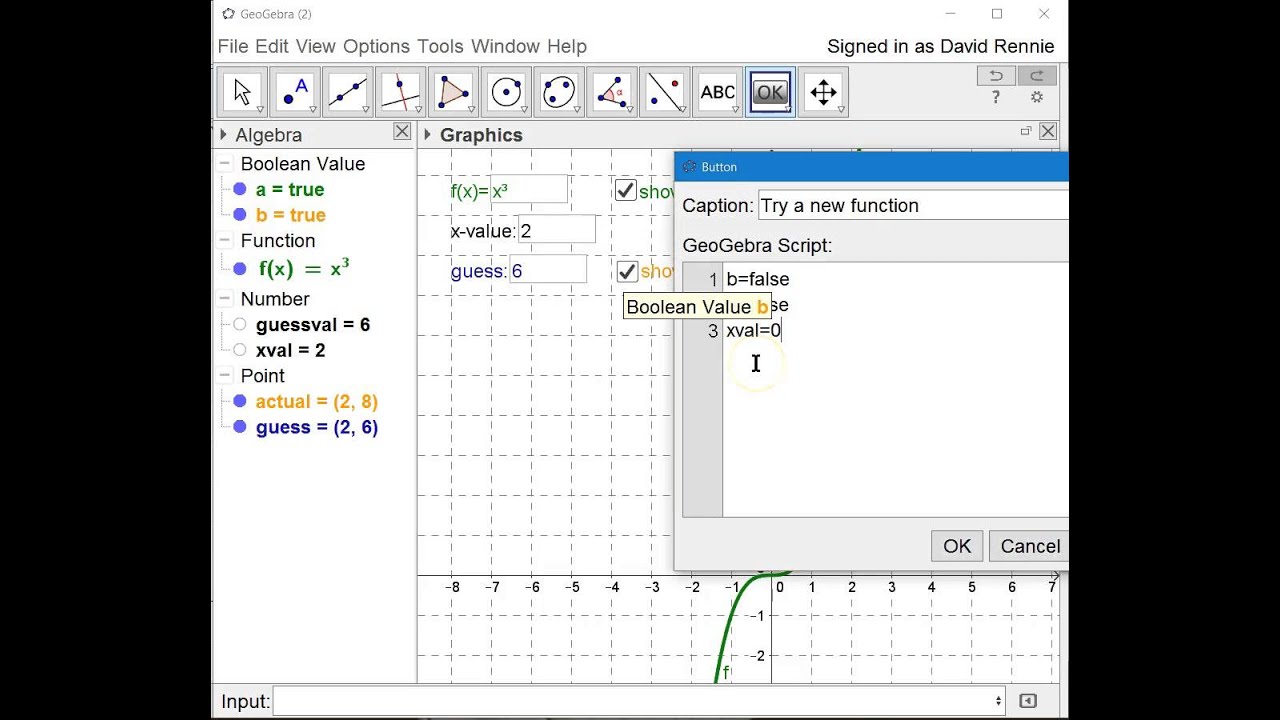
Task: Select f(x) = x³ in Algebra
Action: 304,269
